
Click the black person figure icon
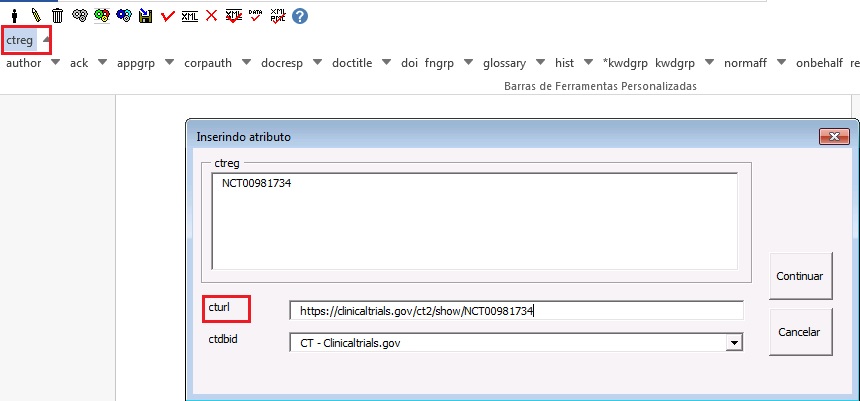[x=14, y=16]
